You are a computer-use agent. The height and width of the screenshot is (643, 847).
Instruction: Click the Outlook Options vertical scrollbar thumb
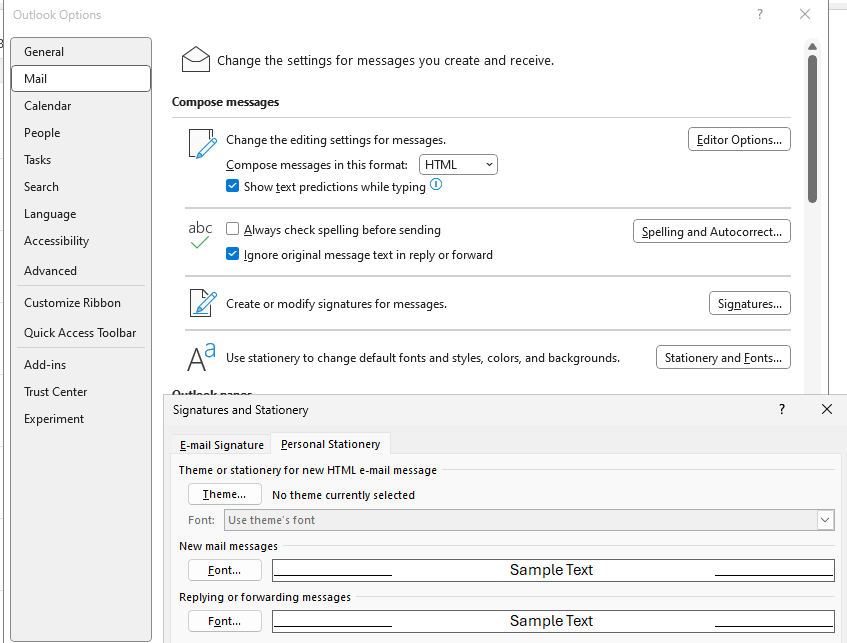click(812, 129)
